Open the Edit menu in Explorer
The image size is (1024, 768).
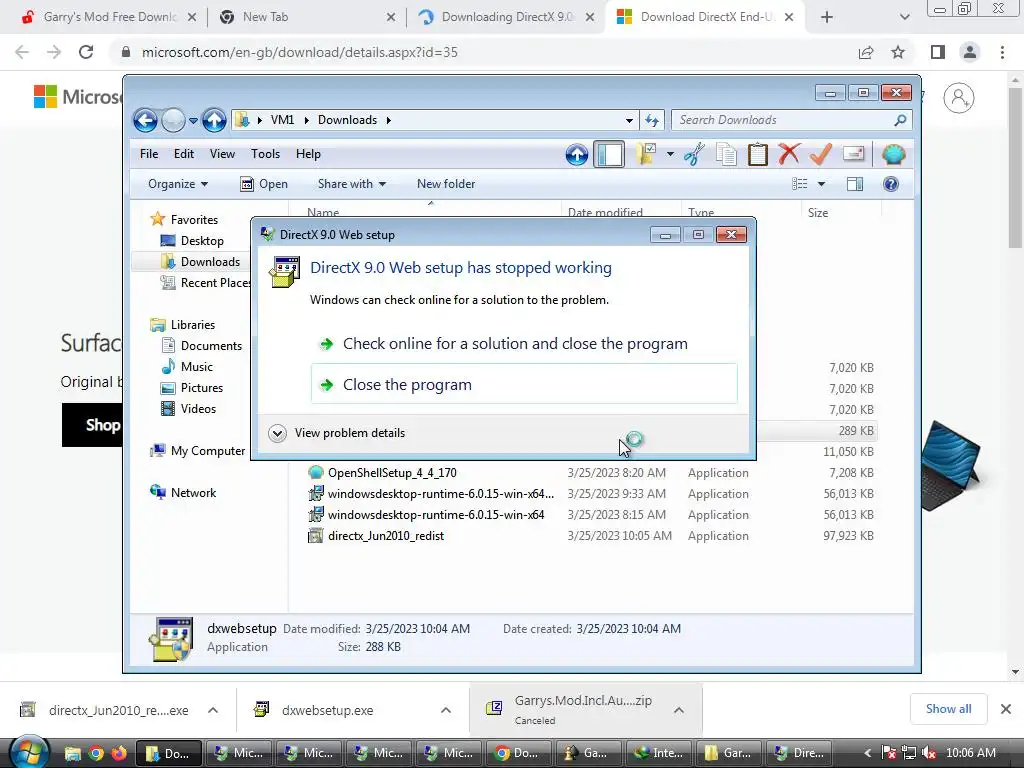[x=184, y=154]
